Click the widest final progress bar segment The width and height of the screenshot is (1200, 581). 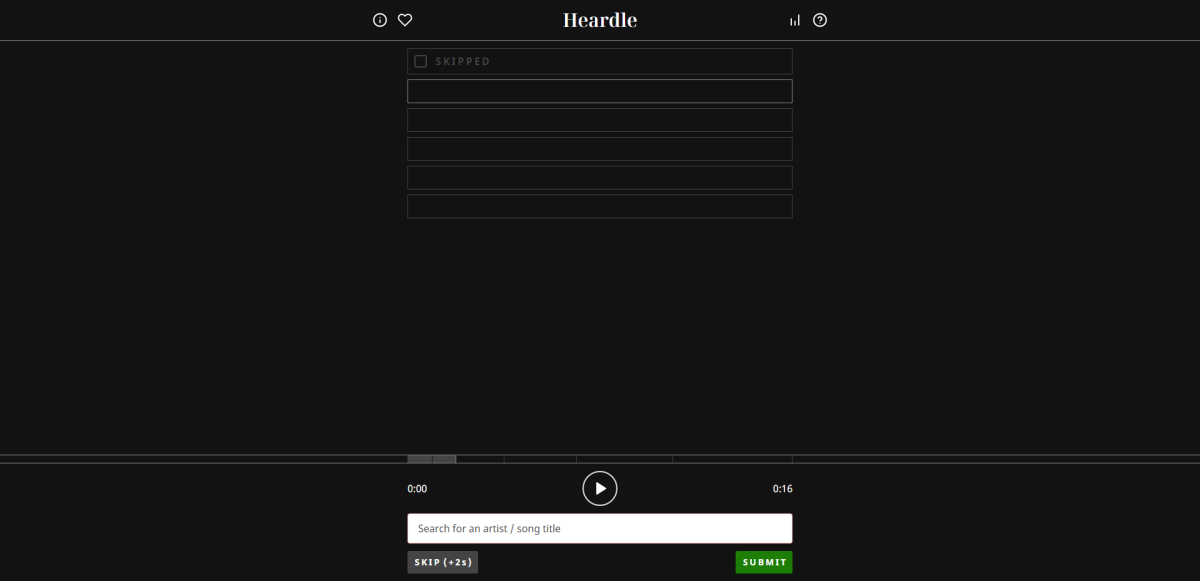coord(732,459)
